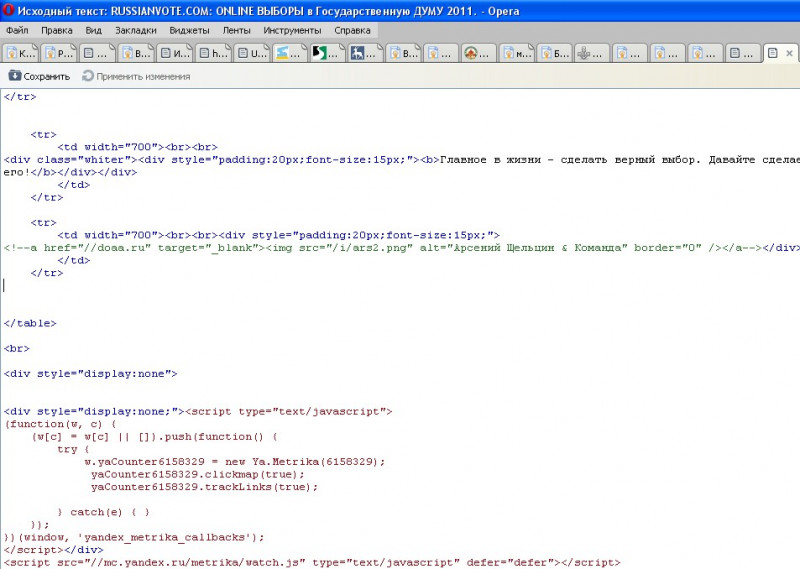Open the Инструменты menu
This screenshot has width=800, height=569.
[292, 30]
